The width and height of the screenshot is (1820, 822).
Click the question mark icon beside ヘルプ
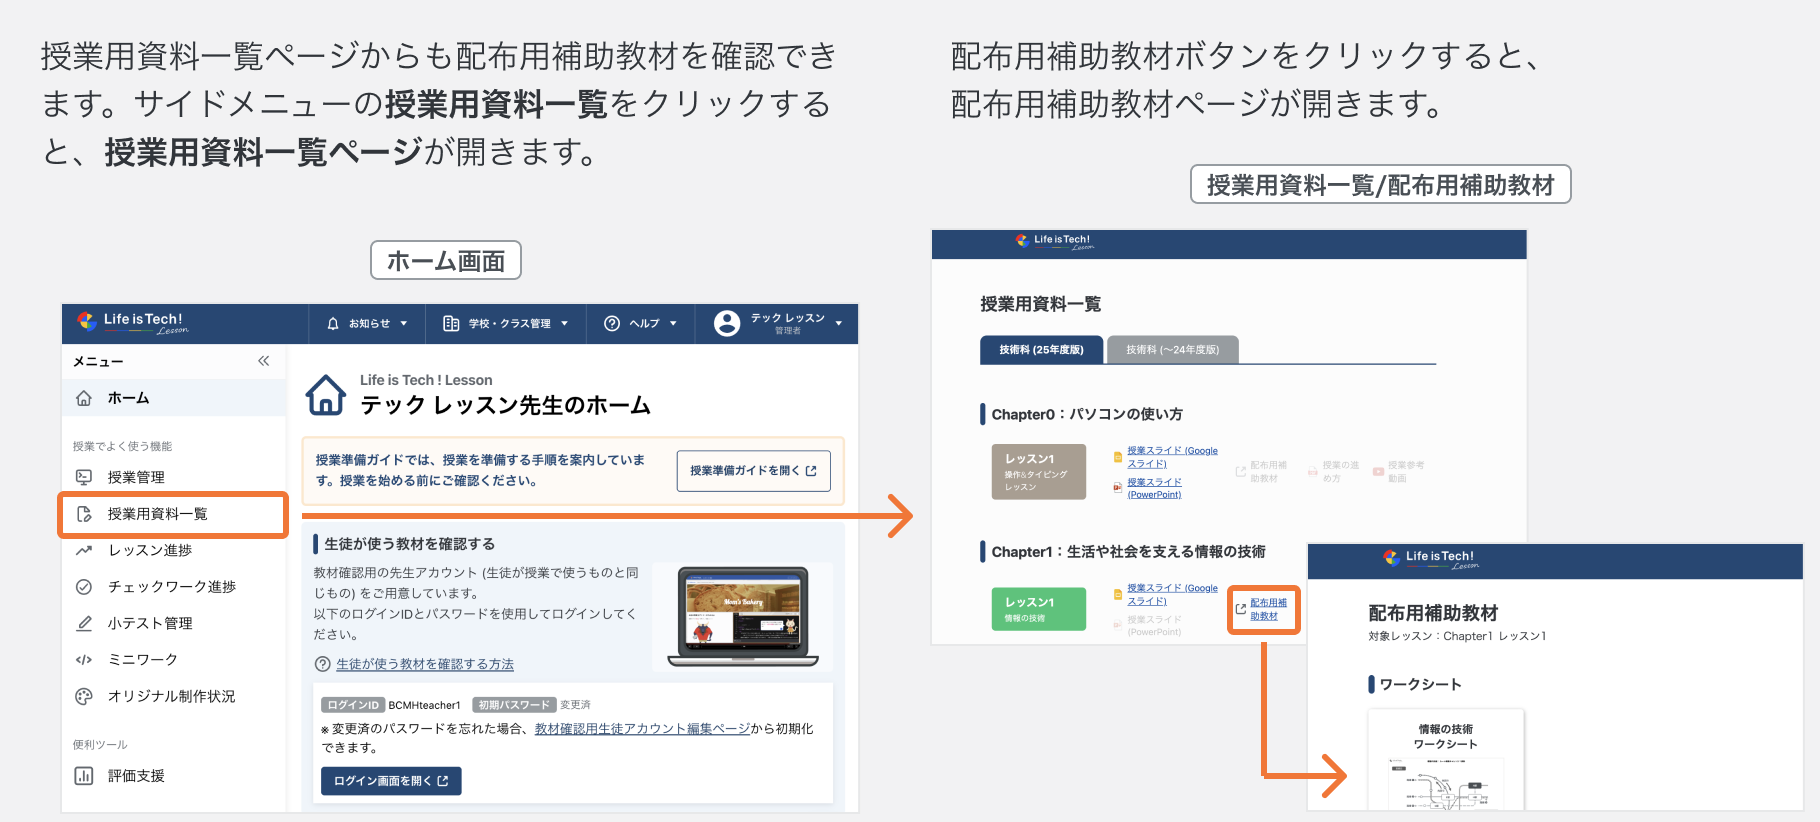point(612,324)
